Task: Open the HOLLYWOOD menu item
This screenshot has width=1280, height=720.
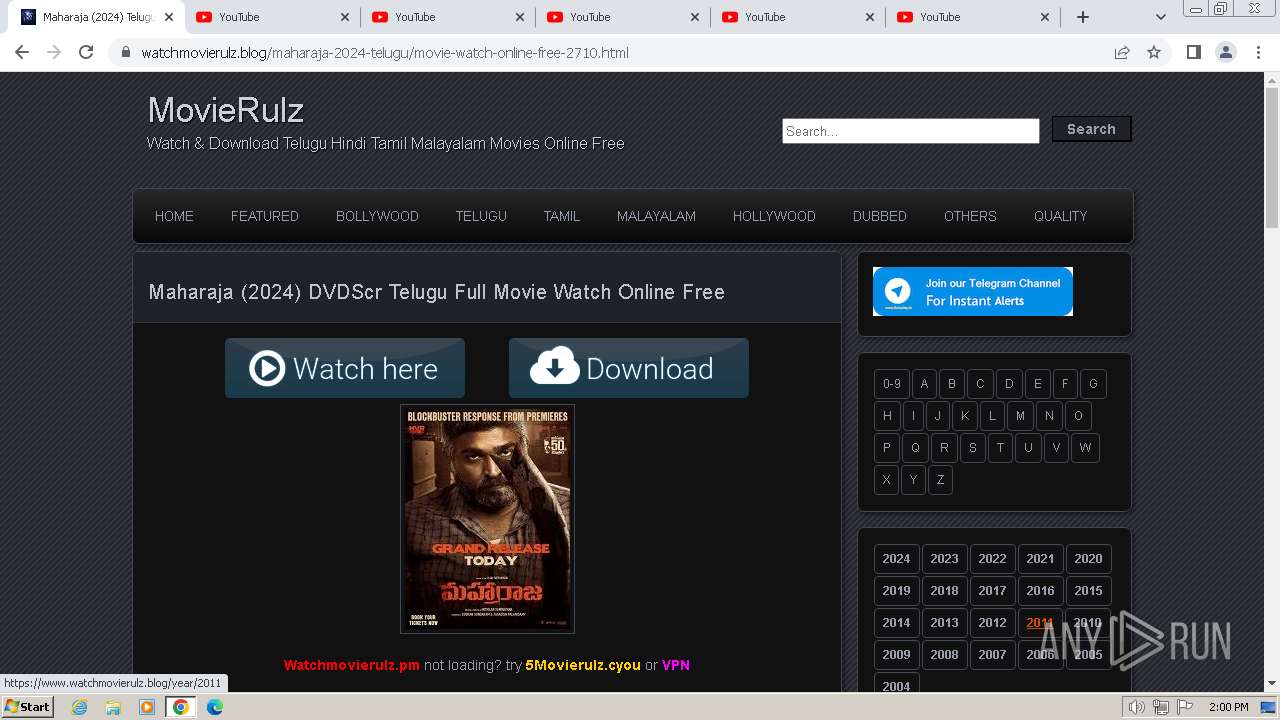Action: pyautogui.click(x=774, y=216)
